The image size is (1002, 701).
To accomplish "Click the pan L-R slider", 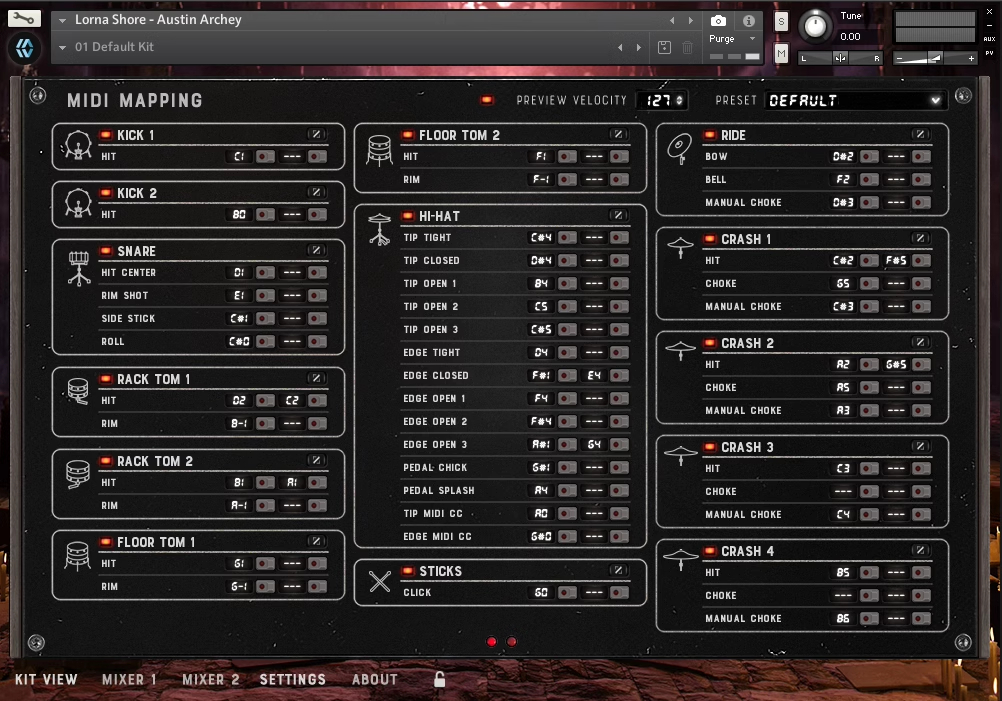I will pos(840,58).
